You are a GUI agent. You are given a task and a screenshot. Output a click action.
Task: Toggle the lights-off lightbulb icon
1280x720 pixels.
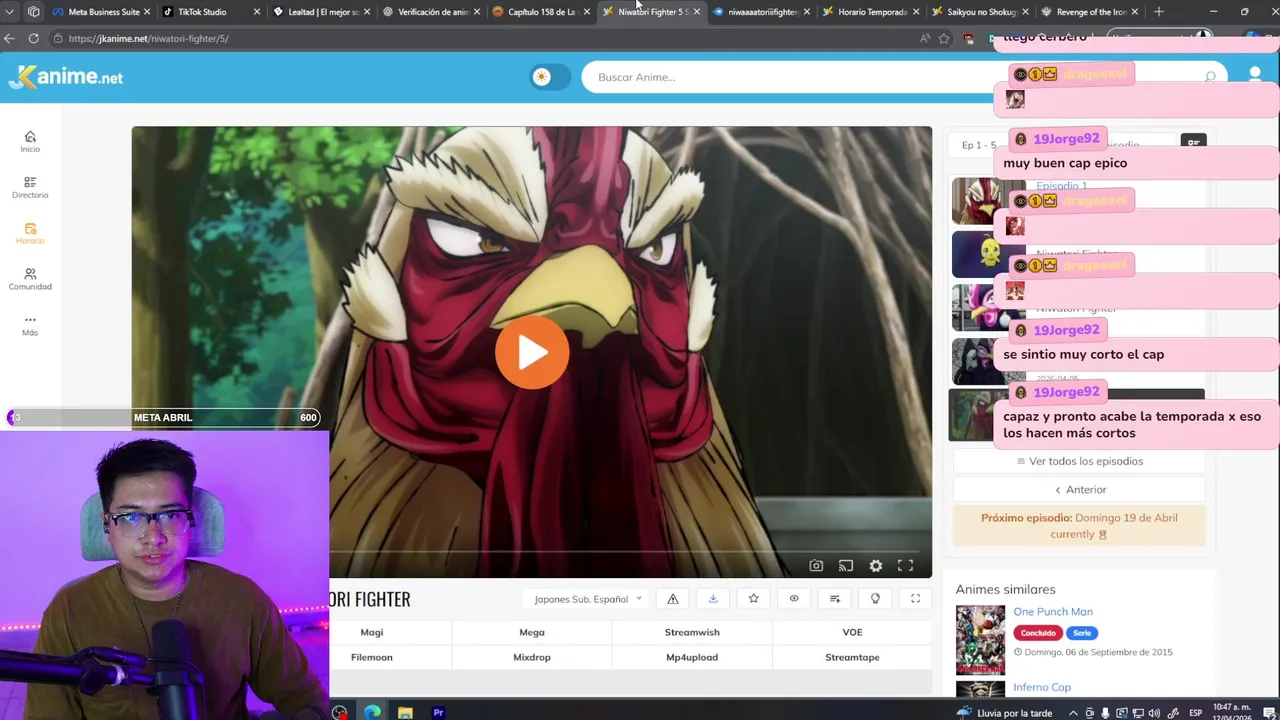click(875, 599)
